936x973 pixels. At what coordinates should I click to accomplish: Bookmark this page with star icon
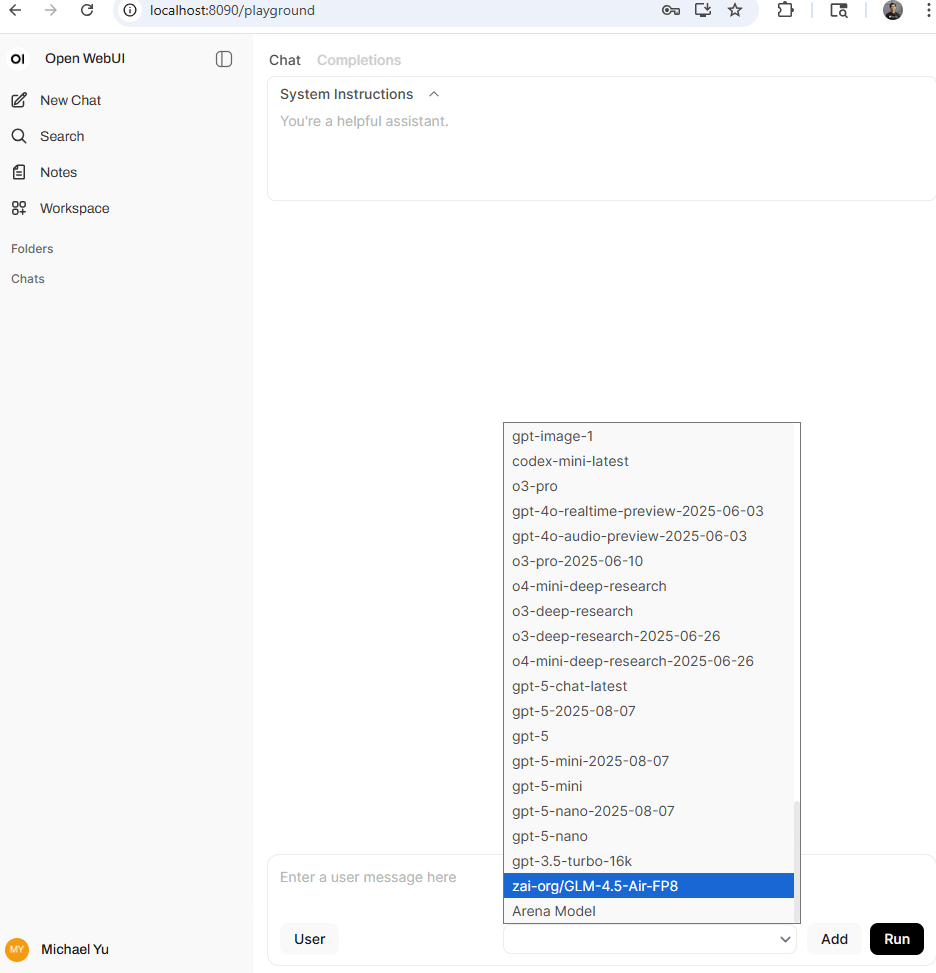735,10
